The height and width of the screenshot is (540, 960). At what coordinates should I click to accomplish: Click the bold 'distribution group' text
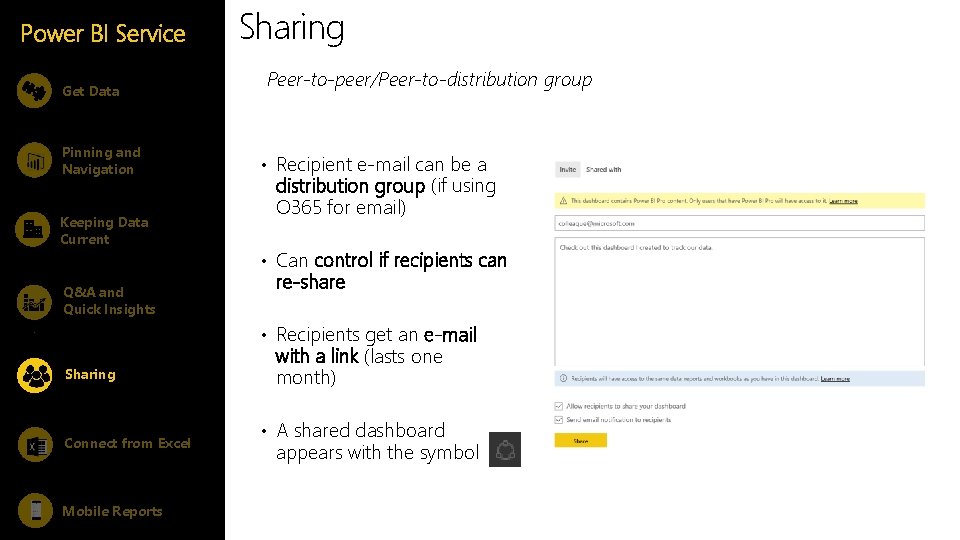point(350,186)
